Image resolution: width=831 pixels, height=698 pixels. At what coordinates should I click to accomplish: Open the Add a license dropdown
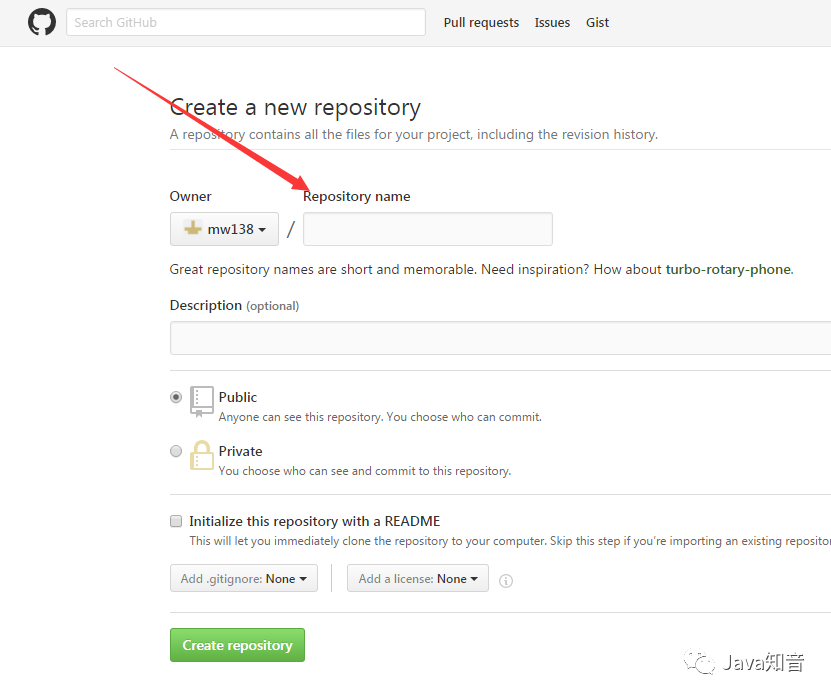tap(418, 578)
